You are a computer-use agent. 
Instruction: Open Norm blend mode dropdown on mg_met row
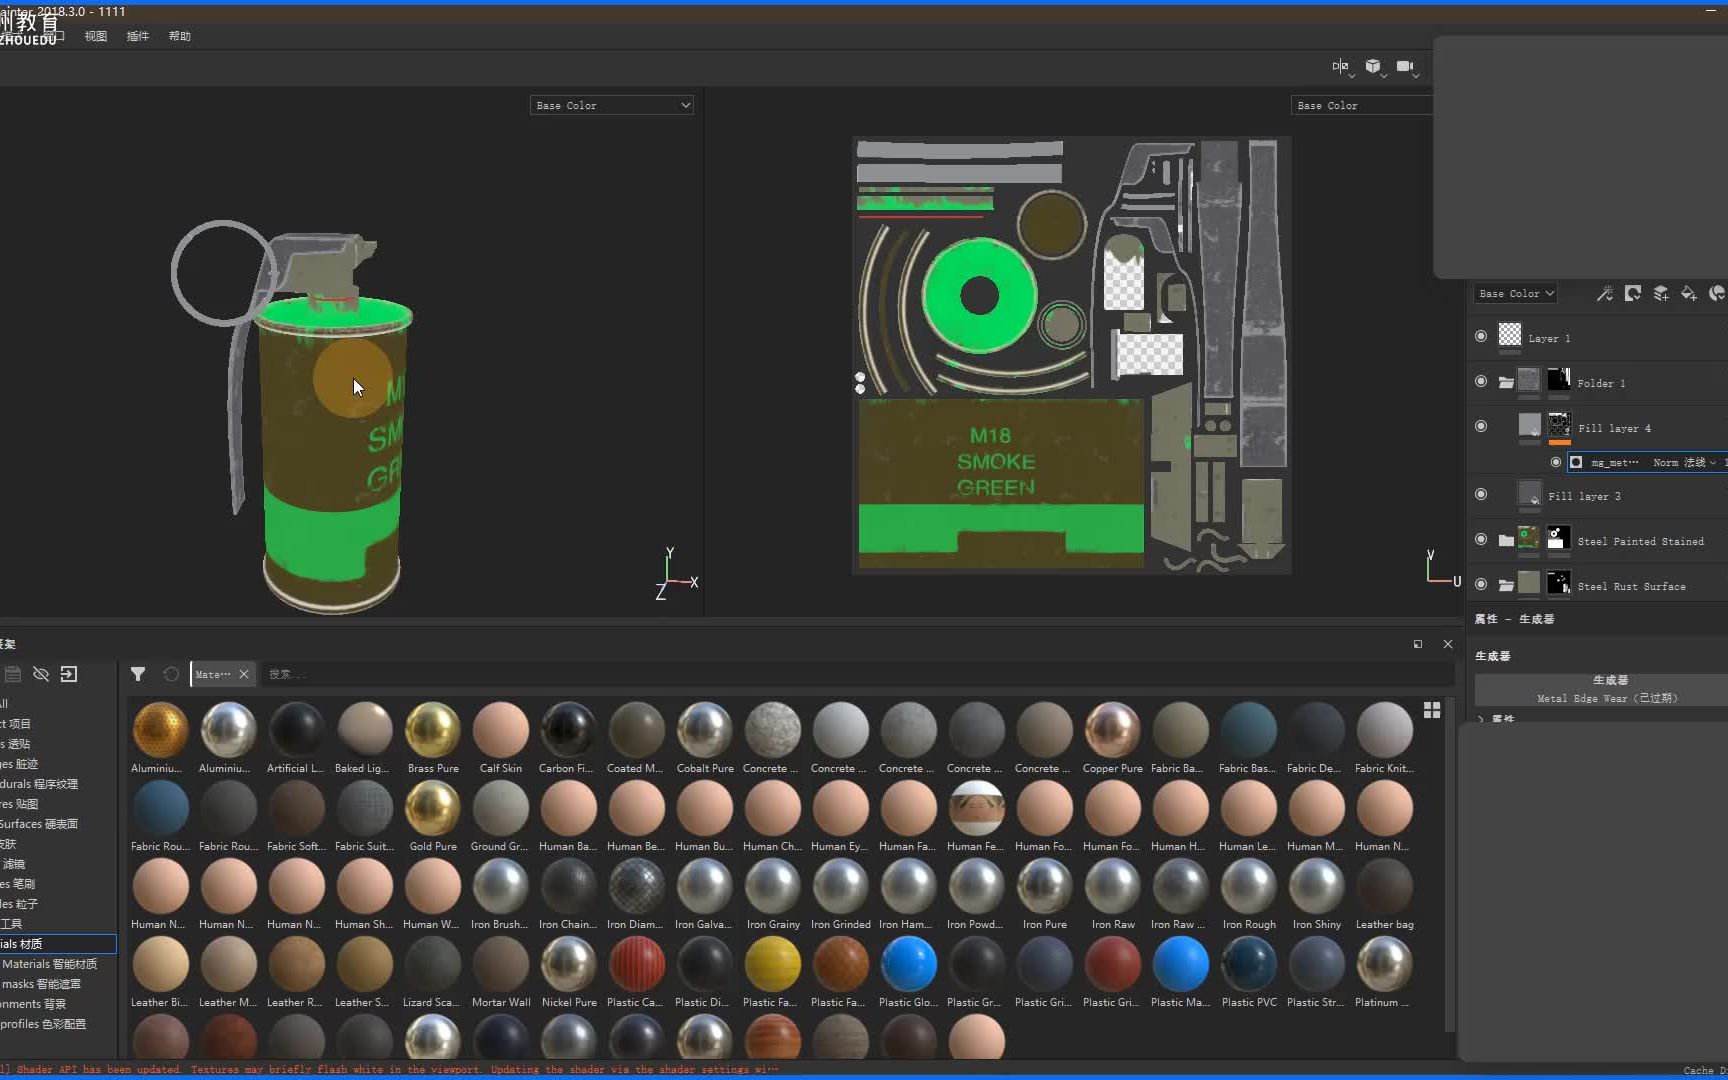click(x=1684, y=462)
